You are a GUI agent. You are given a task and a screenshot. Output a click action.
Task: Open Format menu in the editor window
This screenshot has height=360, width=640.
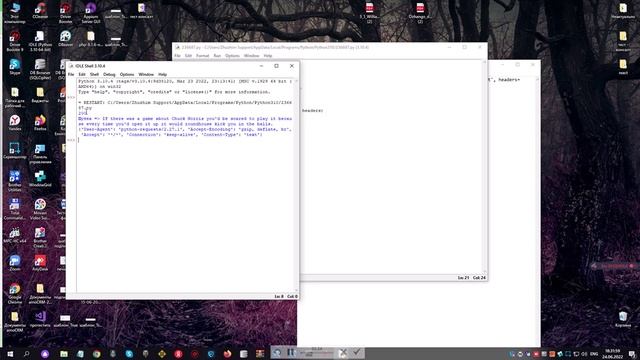(x=202, y=56)
